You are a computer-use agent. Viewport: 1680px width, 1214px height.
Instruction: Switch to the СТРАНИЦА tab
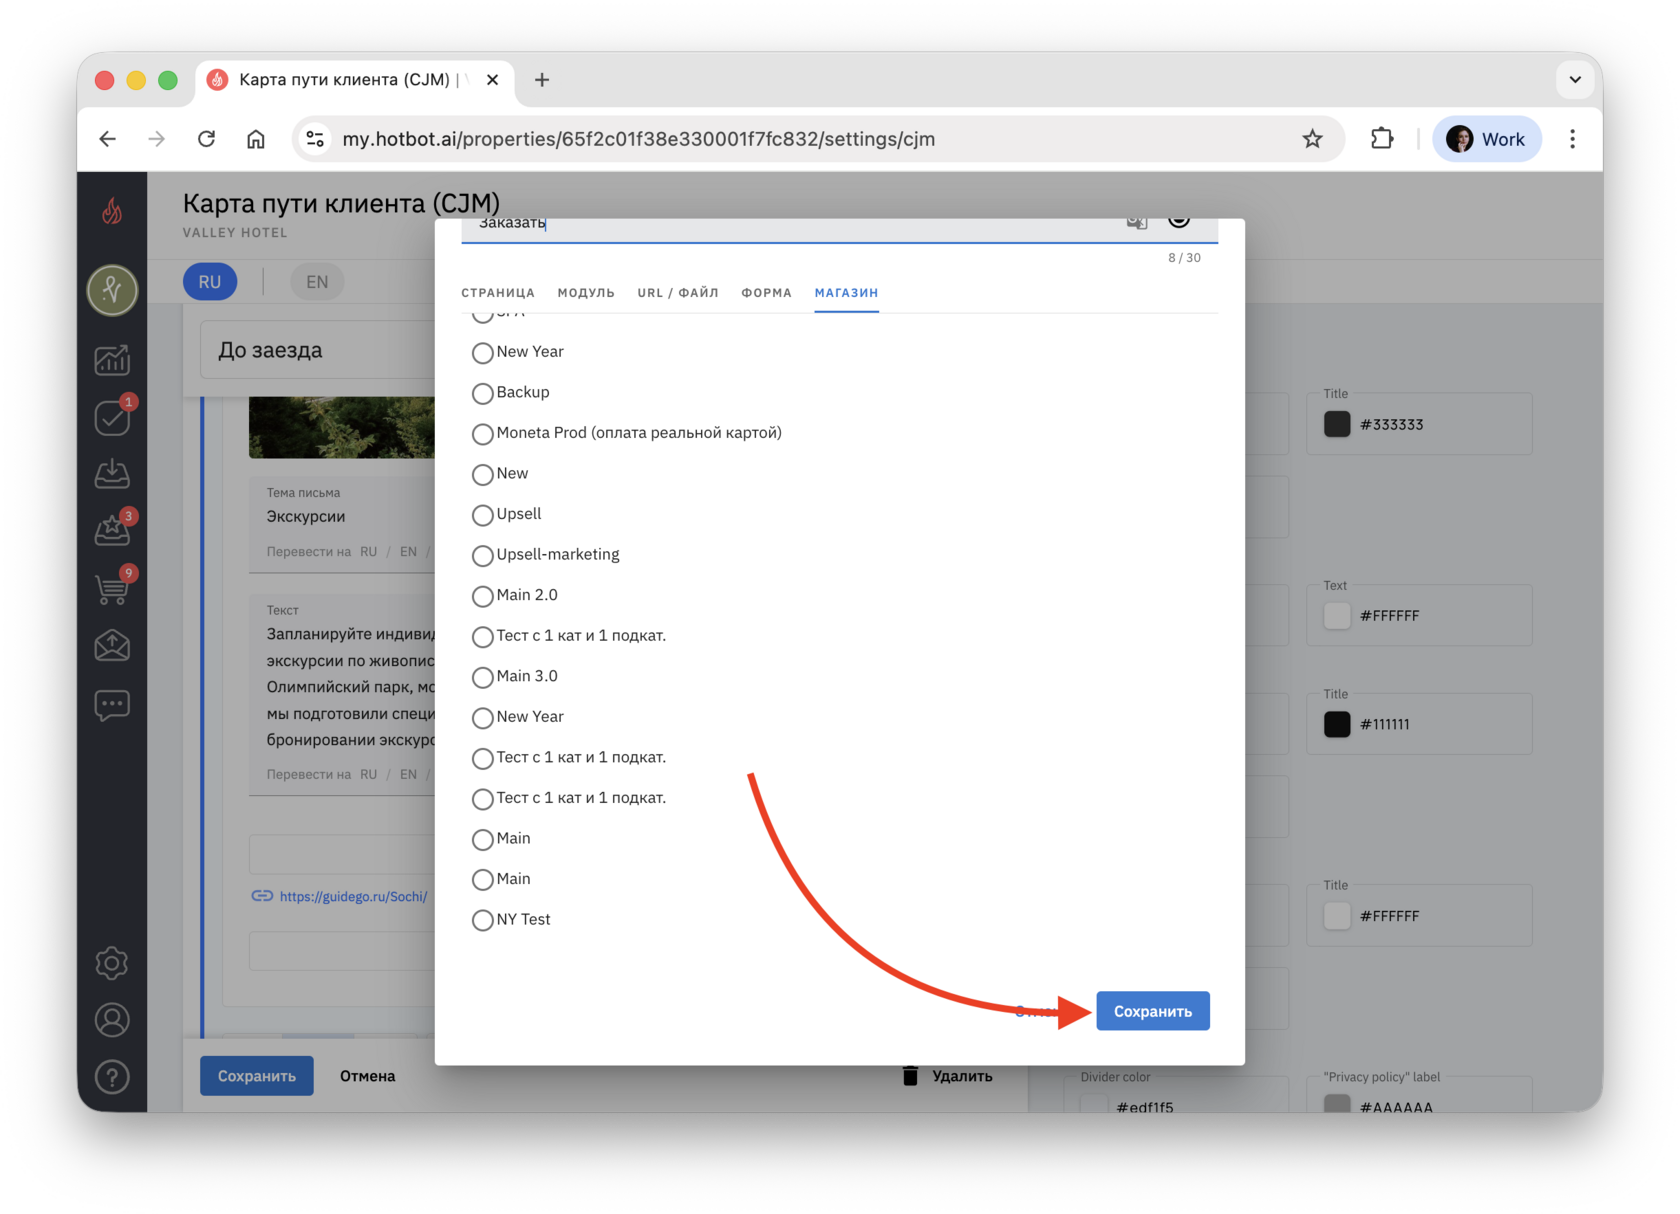(498, 293)
